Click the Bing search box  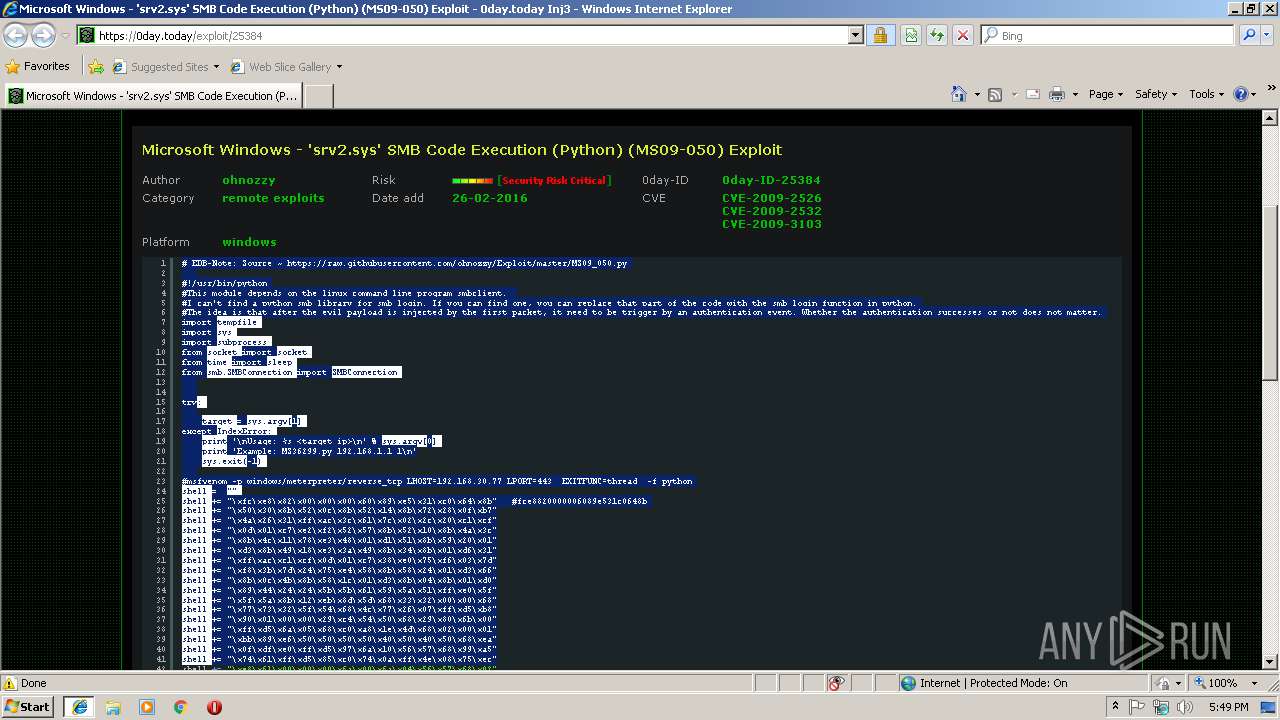pos(1108,35)
